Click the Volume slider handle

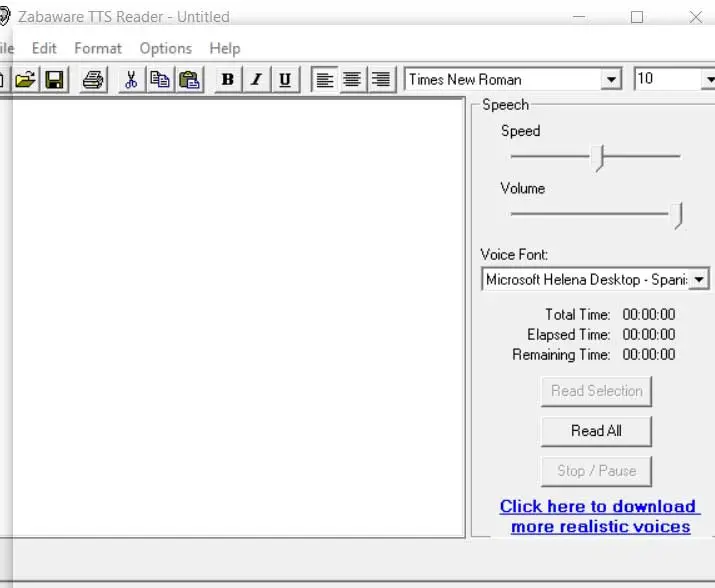point(677,216)
